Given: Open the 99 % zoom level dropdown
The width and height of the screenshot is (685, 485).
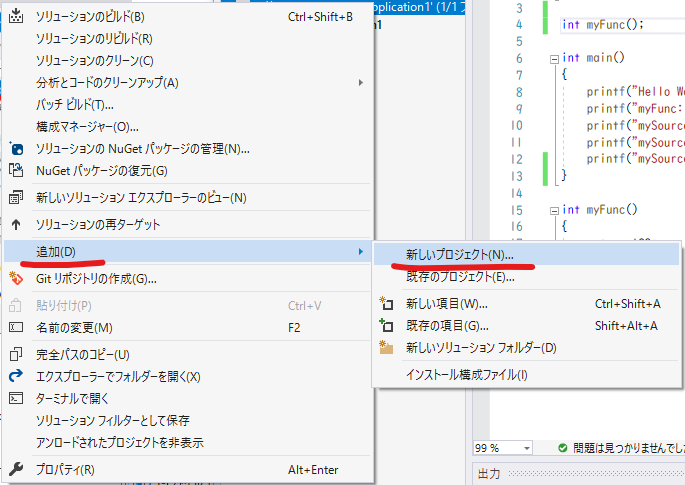Looking at the screenshot, I should pos(525,447).
